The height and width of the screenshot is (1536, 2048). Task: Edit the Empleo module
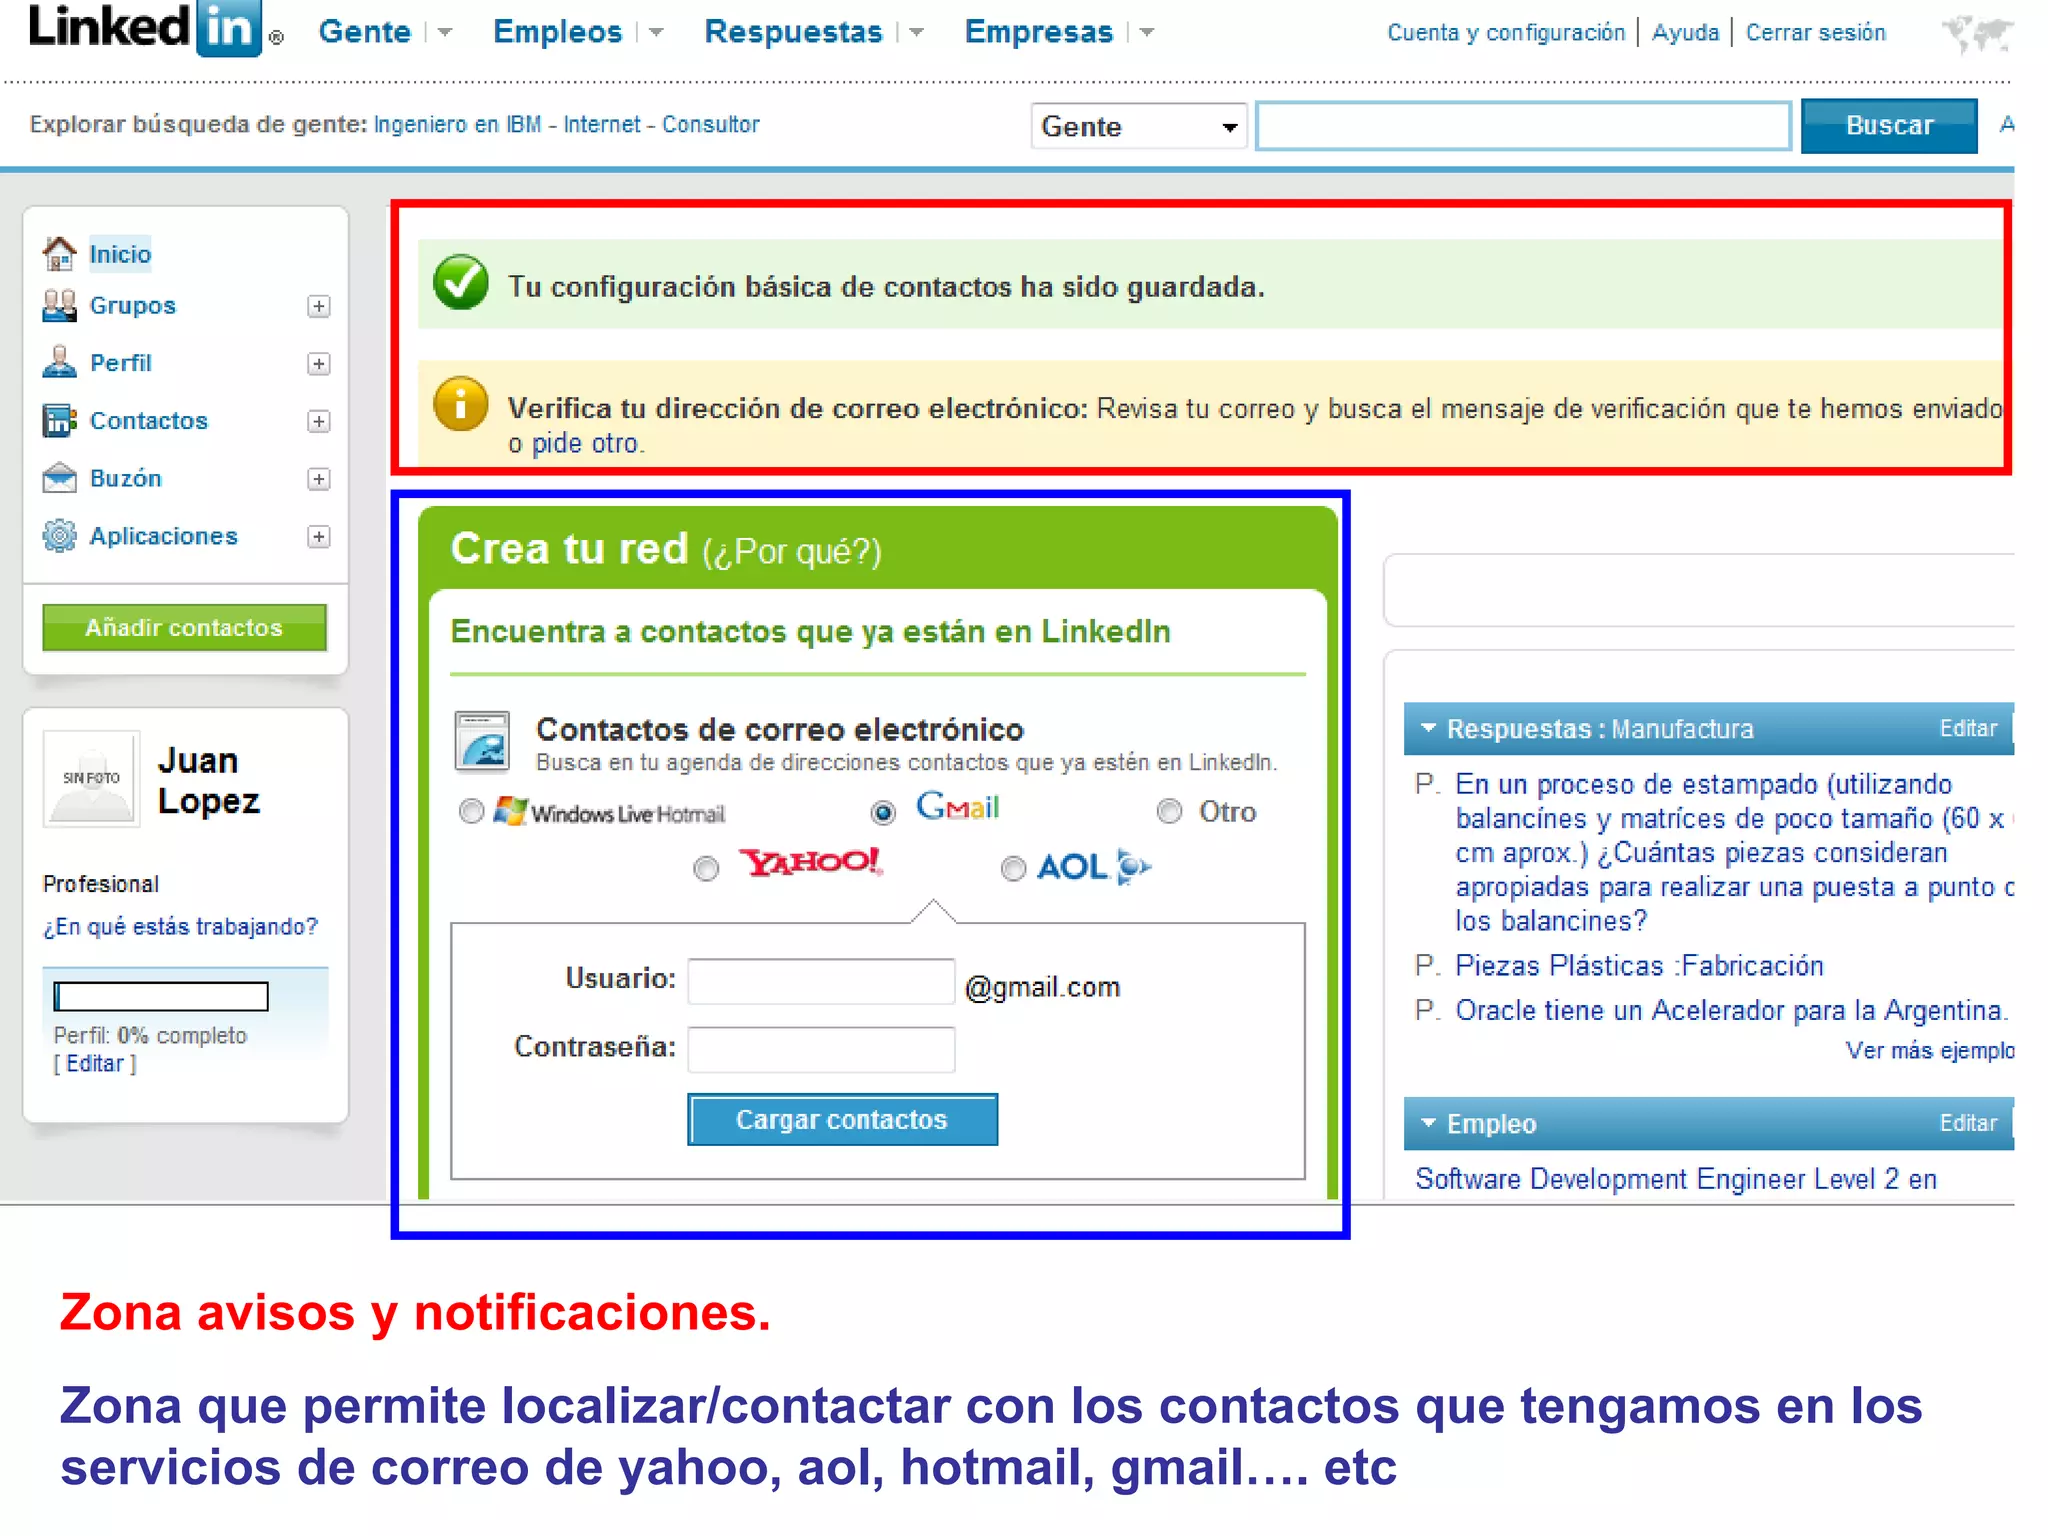point(1968,1123)
